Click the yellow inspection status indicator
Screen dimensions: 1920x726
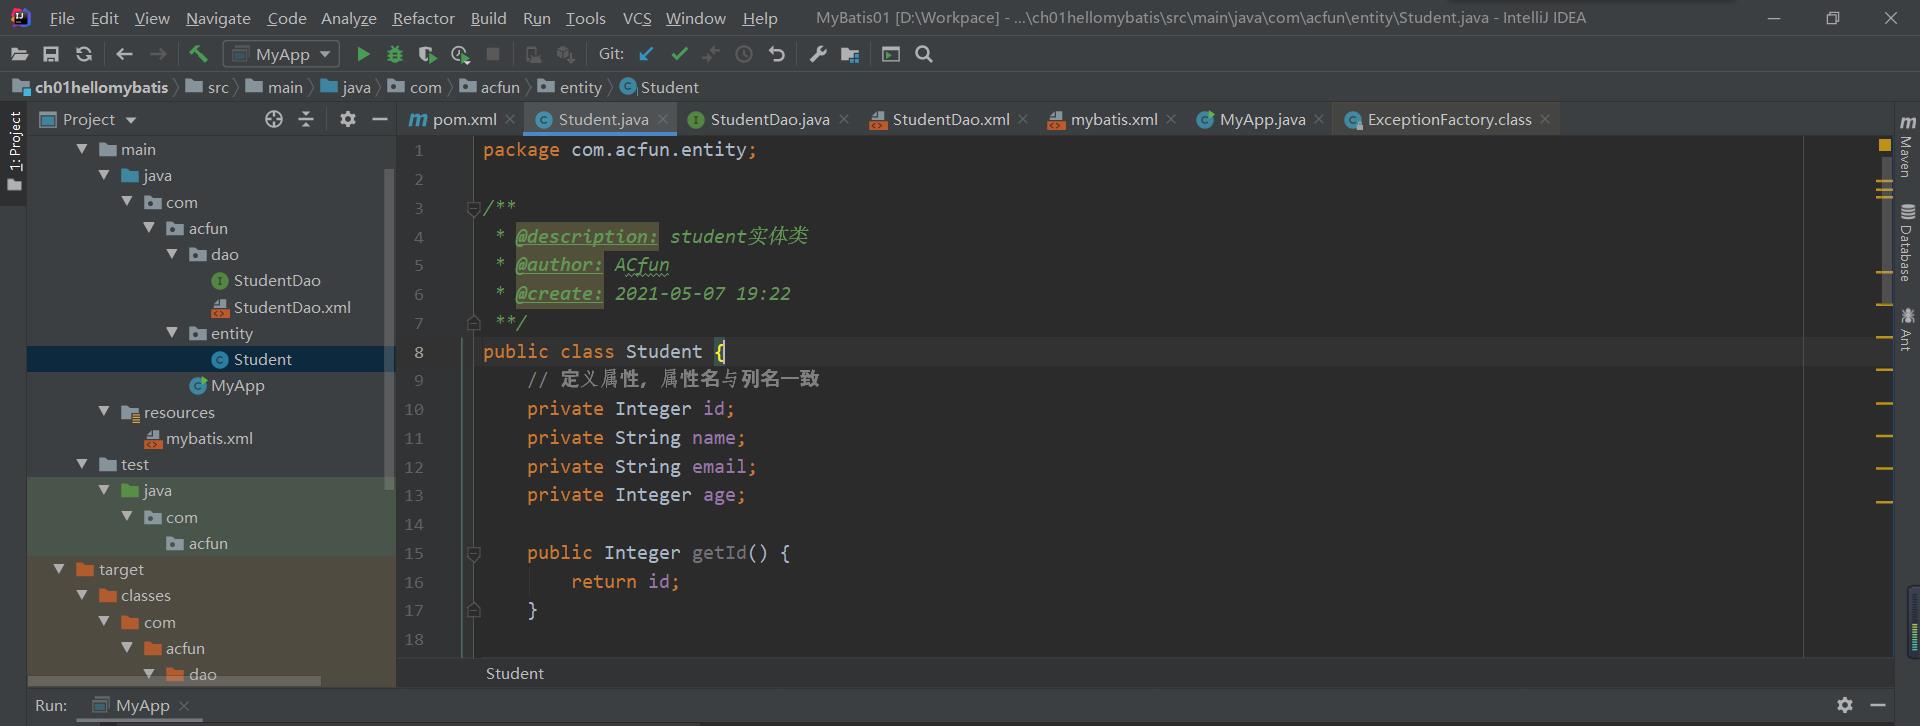tap(1884, 146)
